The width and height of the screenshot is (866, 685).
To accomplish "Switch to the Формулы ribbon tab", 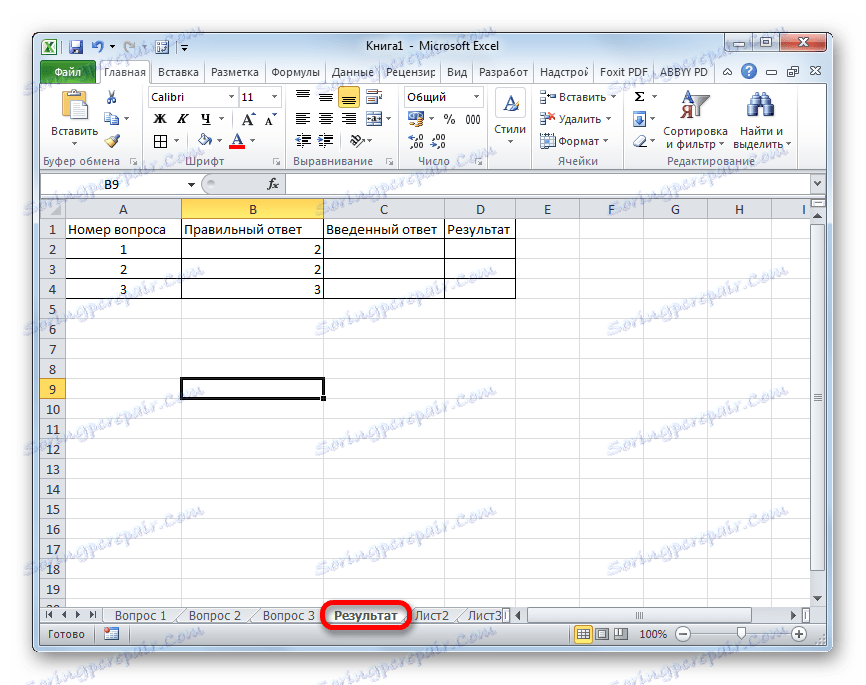I will 295,72.
